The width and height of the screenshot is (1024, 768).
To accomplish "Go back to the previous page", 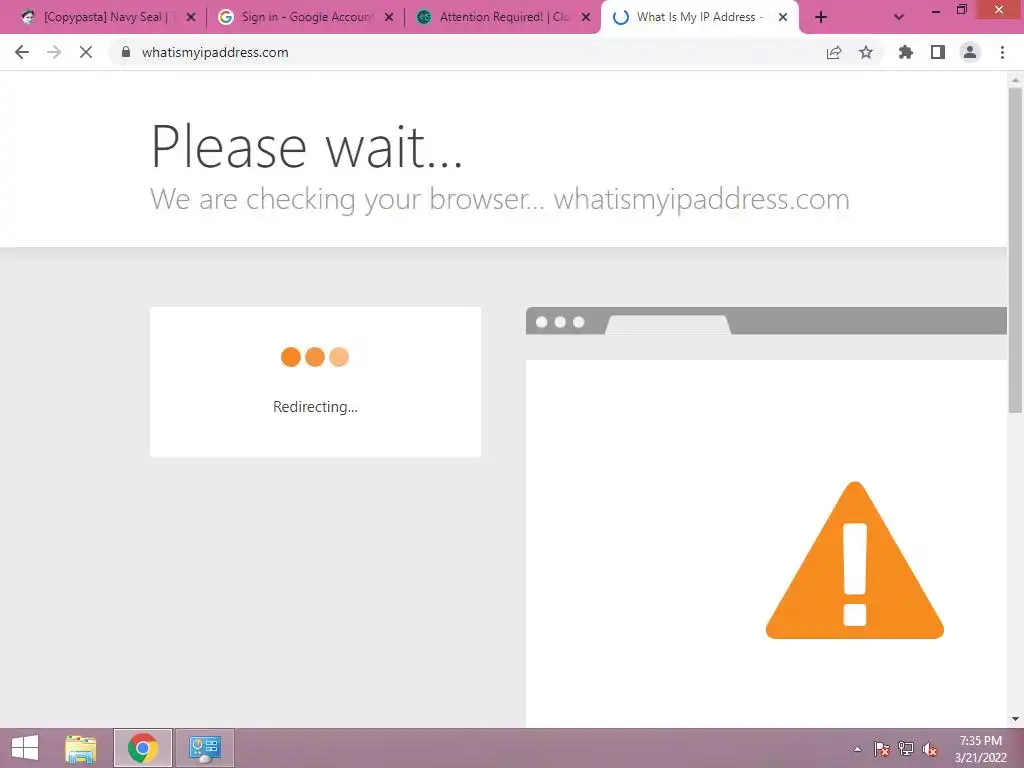I will 22,52.
